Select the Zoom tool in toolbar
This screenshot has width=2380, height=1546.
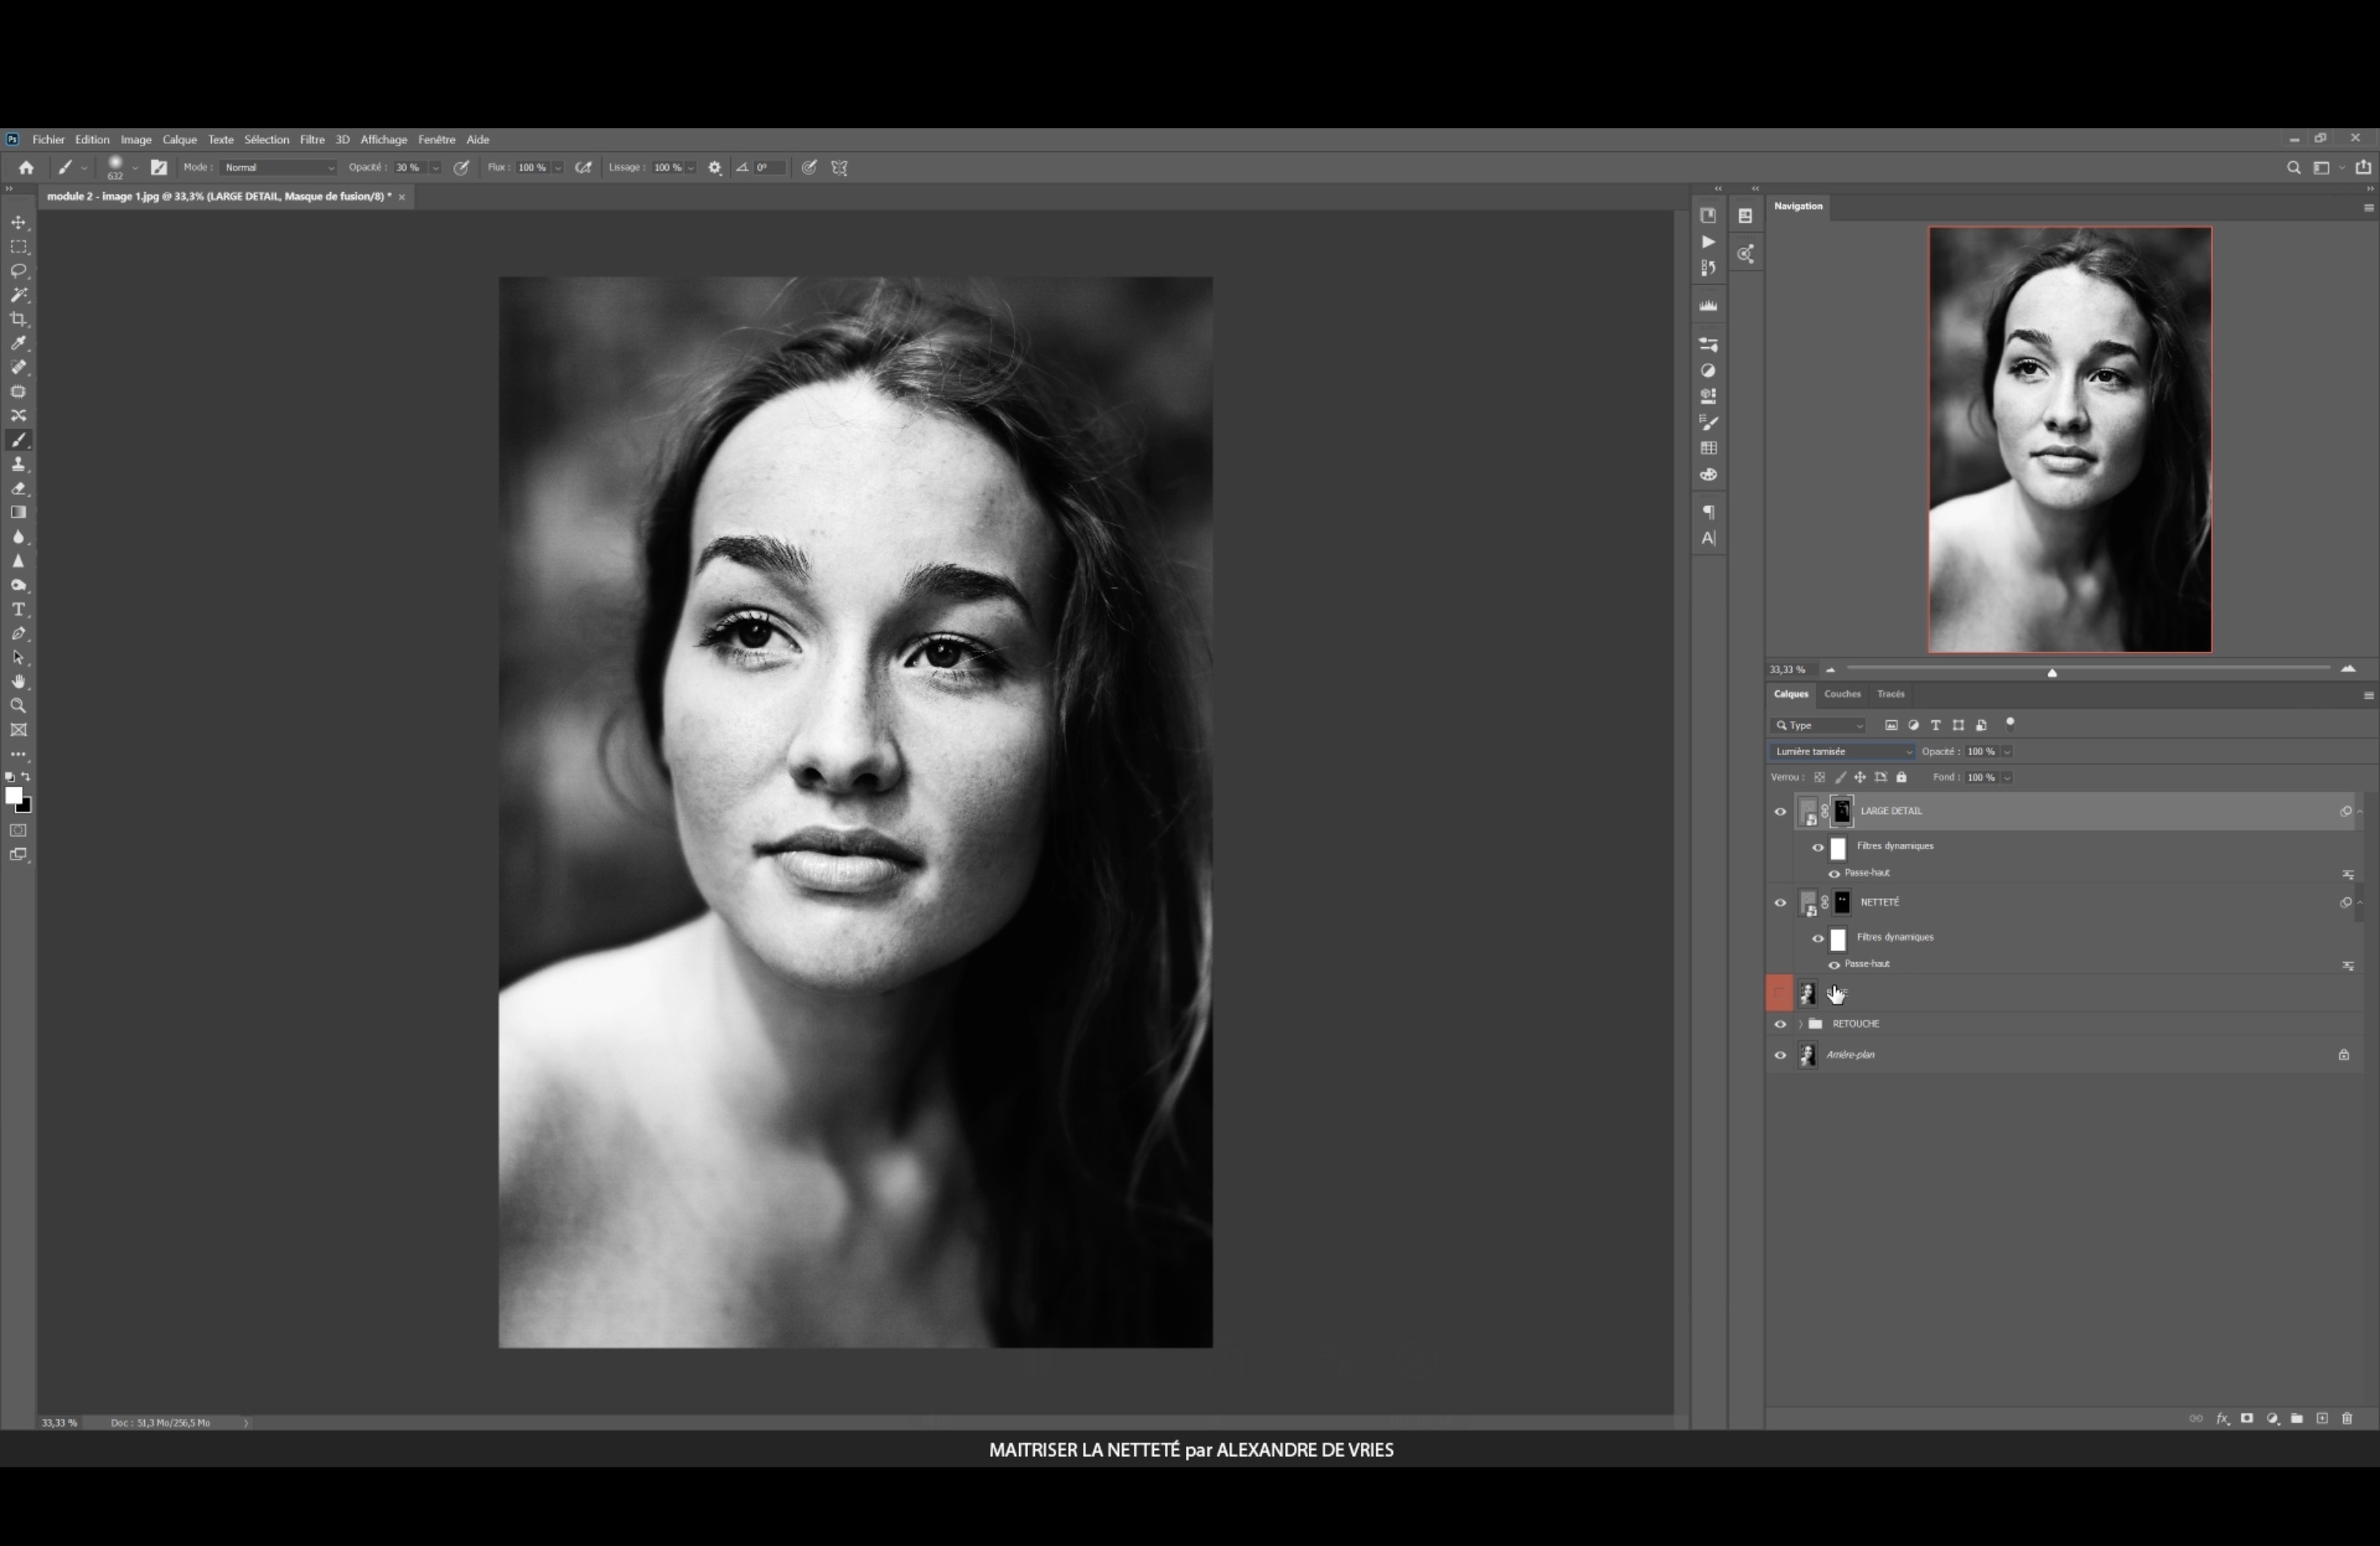(x=18, y=706)
